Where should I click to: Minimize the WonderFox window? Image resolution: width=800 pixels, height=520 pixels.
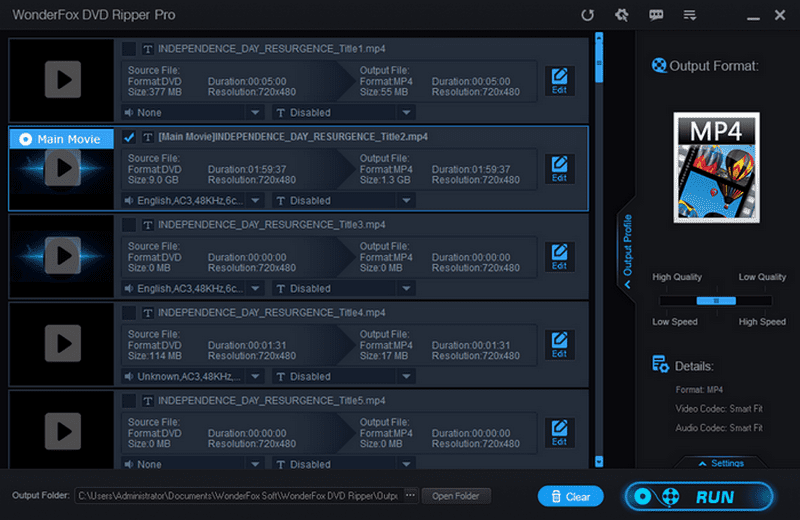(753, 16)
